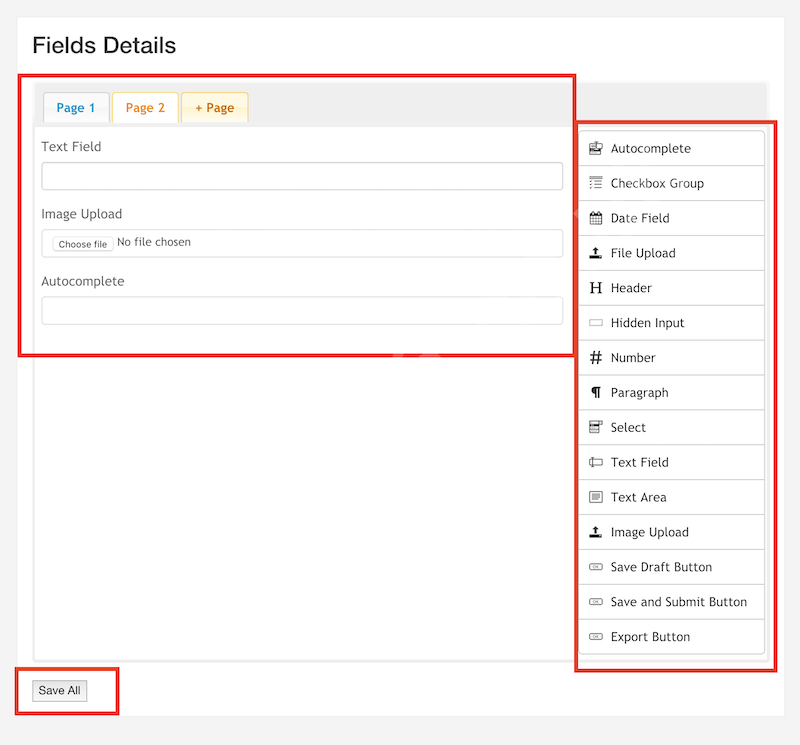Add the Export Button element
The height and width of the screenshot is (745, 800).
671,637
